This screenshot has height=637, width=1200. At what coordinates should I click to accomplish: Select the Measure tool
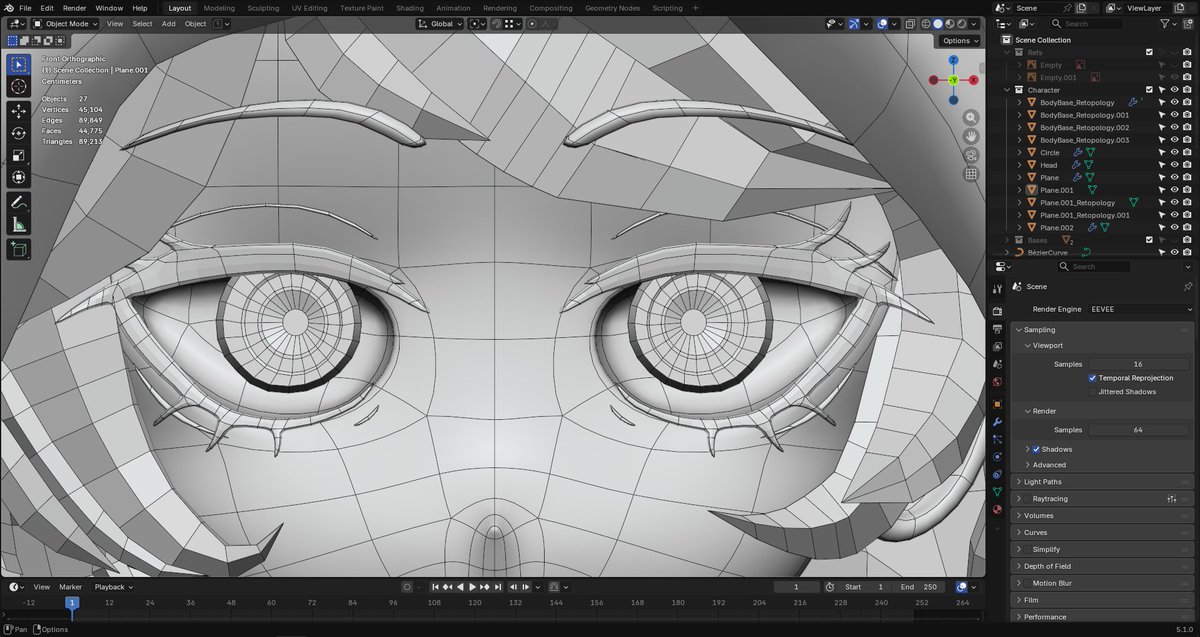tap(19, 225)
